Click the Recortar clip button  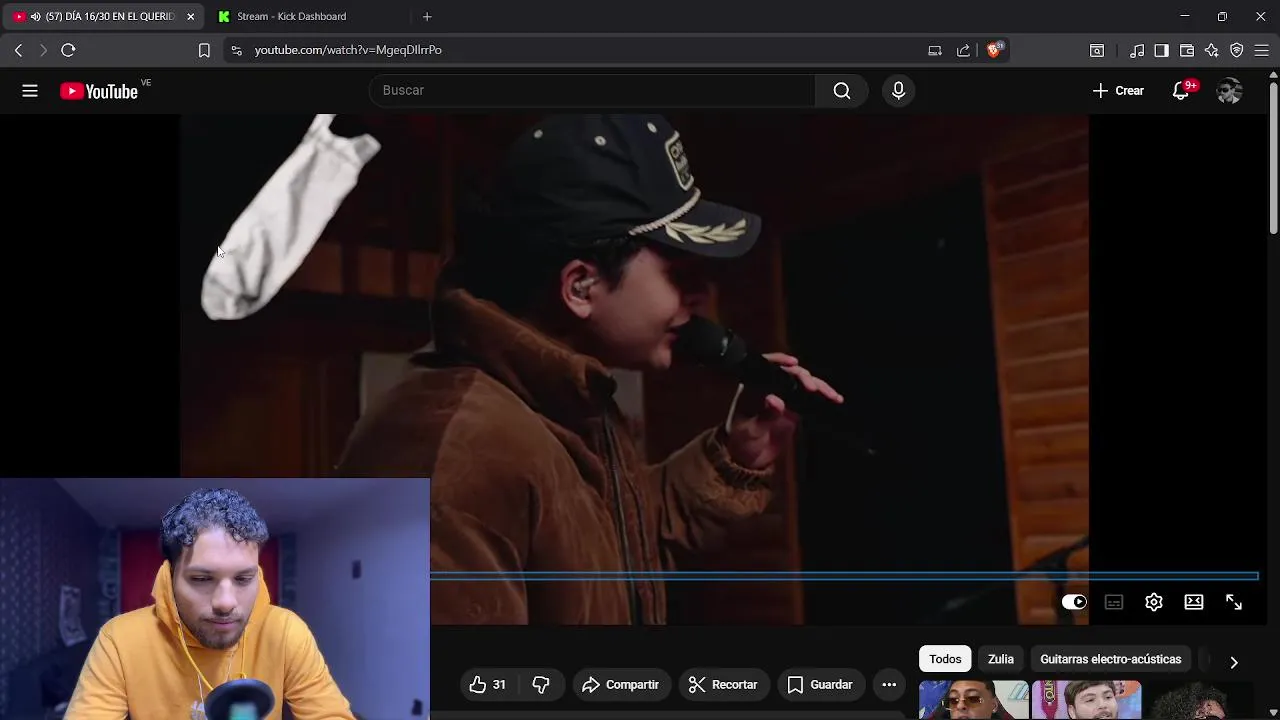pyautogui.click(x=723, y=685)
